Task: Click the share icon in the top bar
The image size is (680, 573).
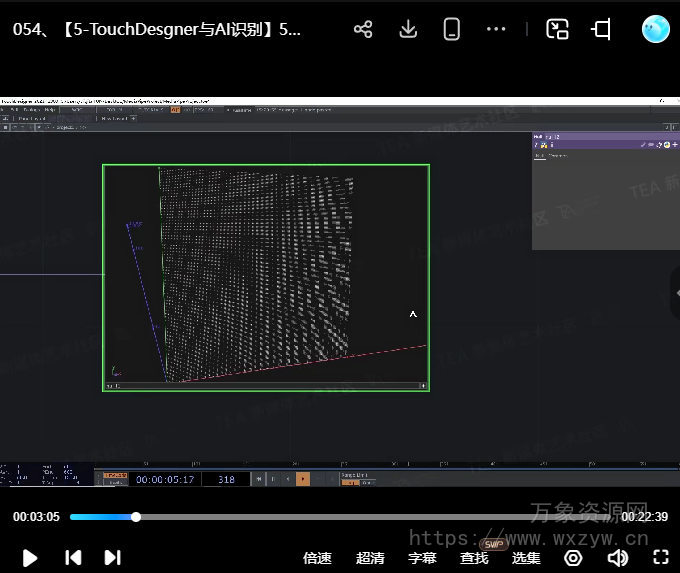Action: tap(363, 29)
